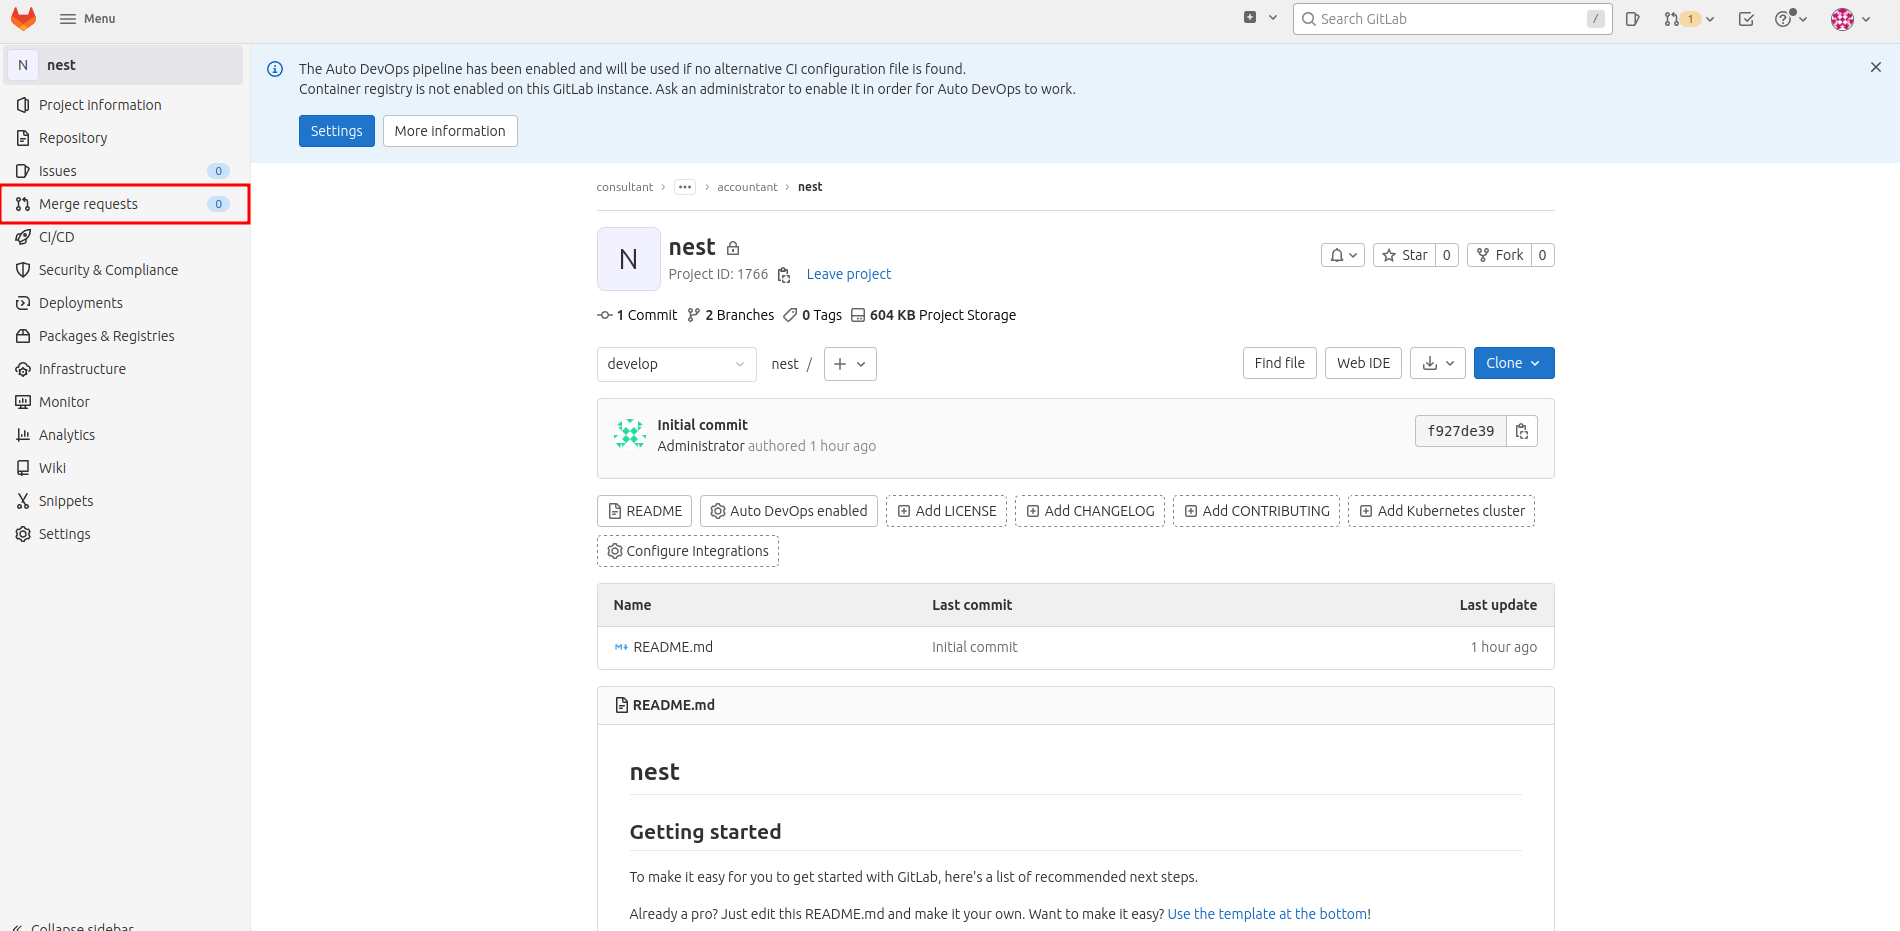Image resolution: width=1900 pixels, height=931 pixels.
Task: Click the More information button
Action: (x=450, y=131)
